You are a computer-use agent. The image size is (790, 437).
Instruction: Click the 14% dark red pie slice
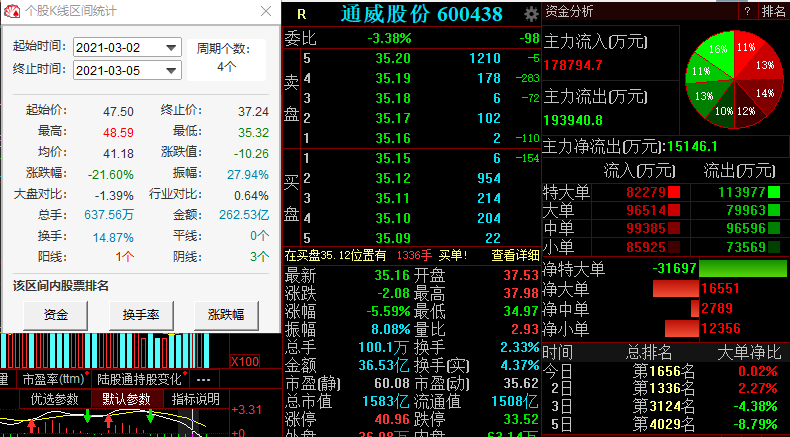(764, 93)
